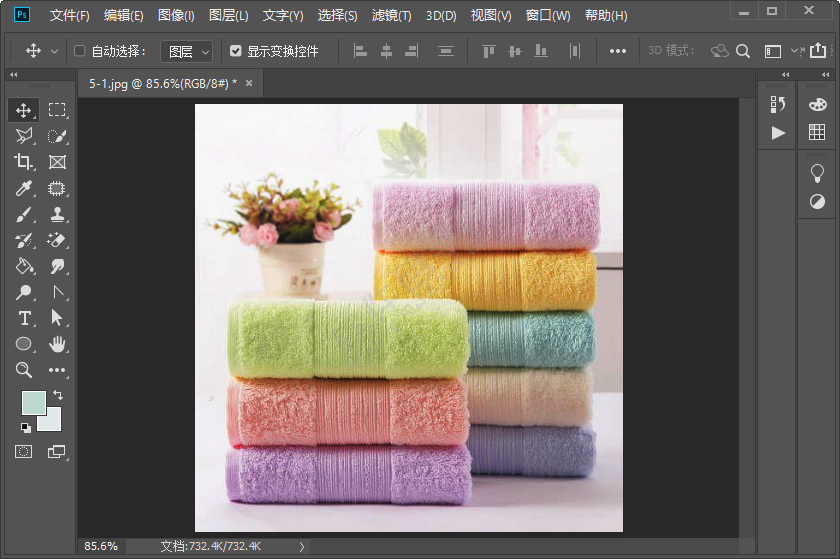Select the Clone Stamp tool

pos(57,214)
